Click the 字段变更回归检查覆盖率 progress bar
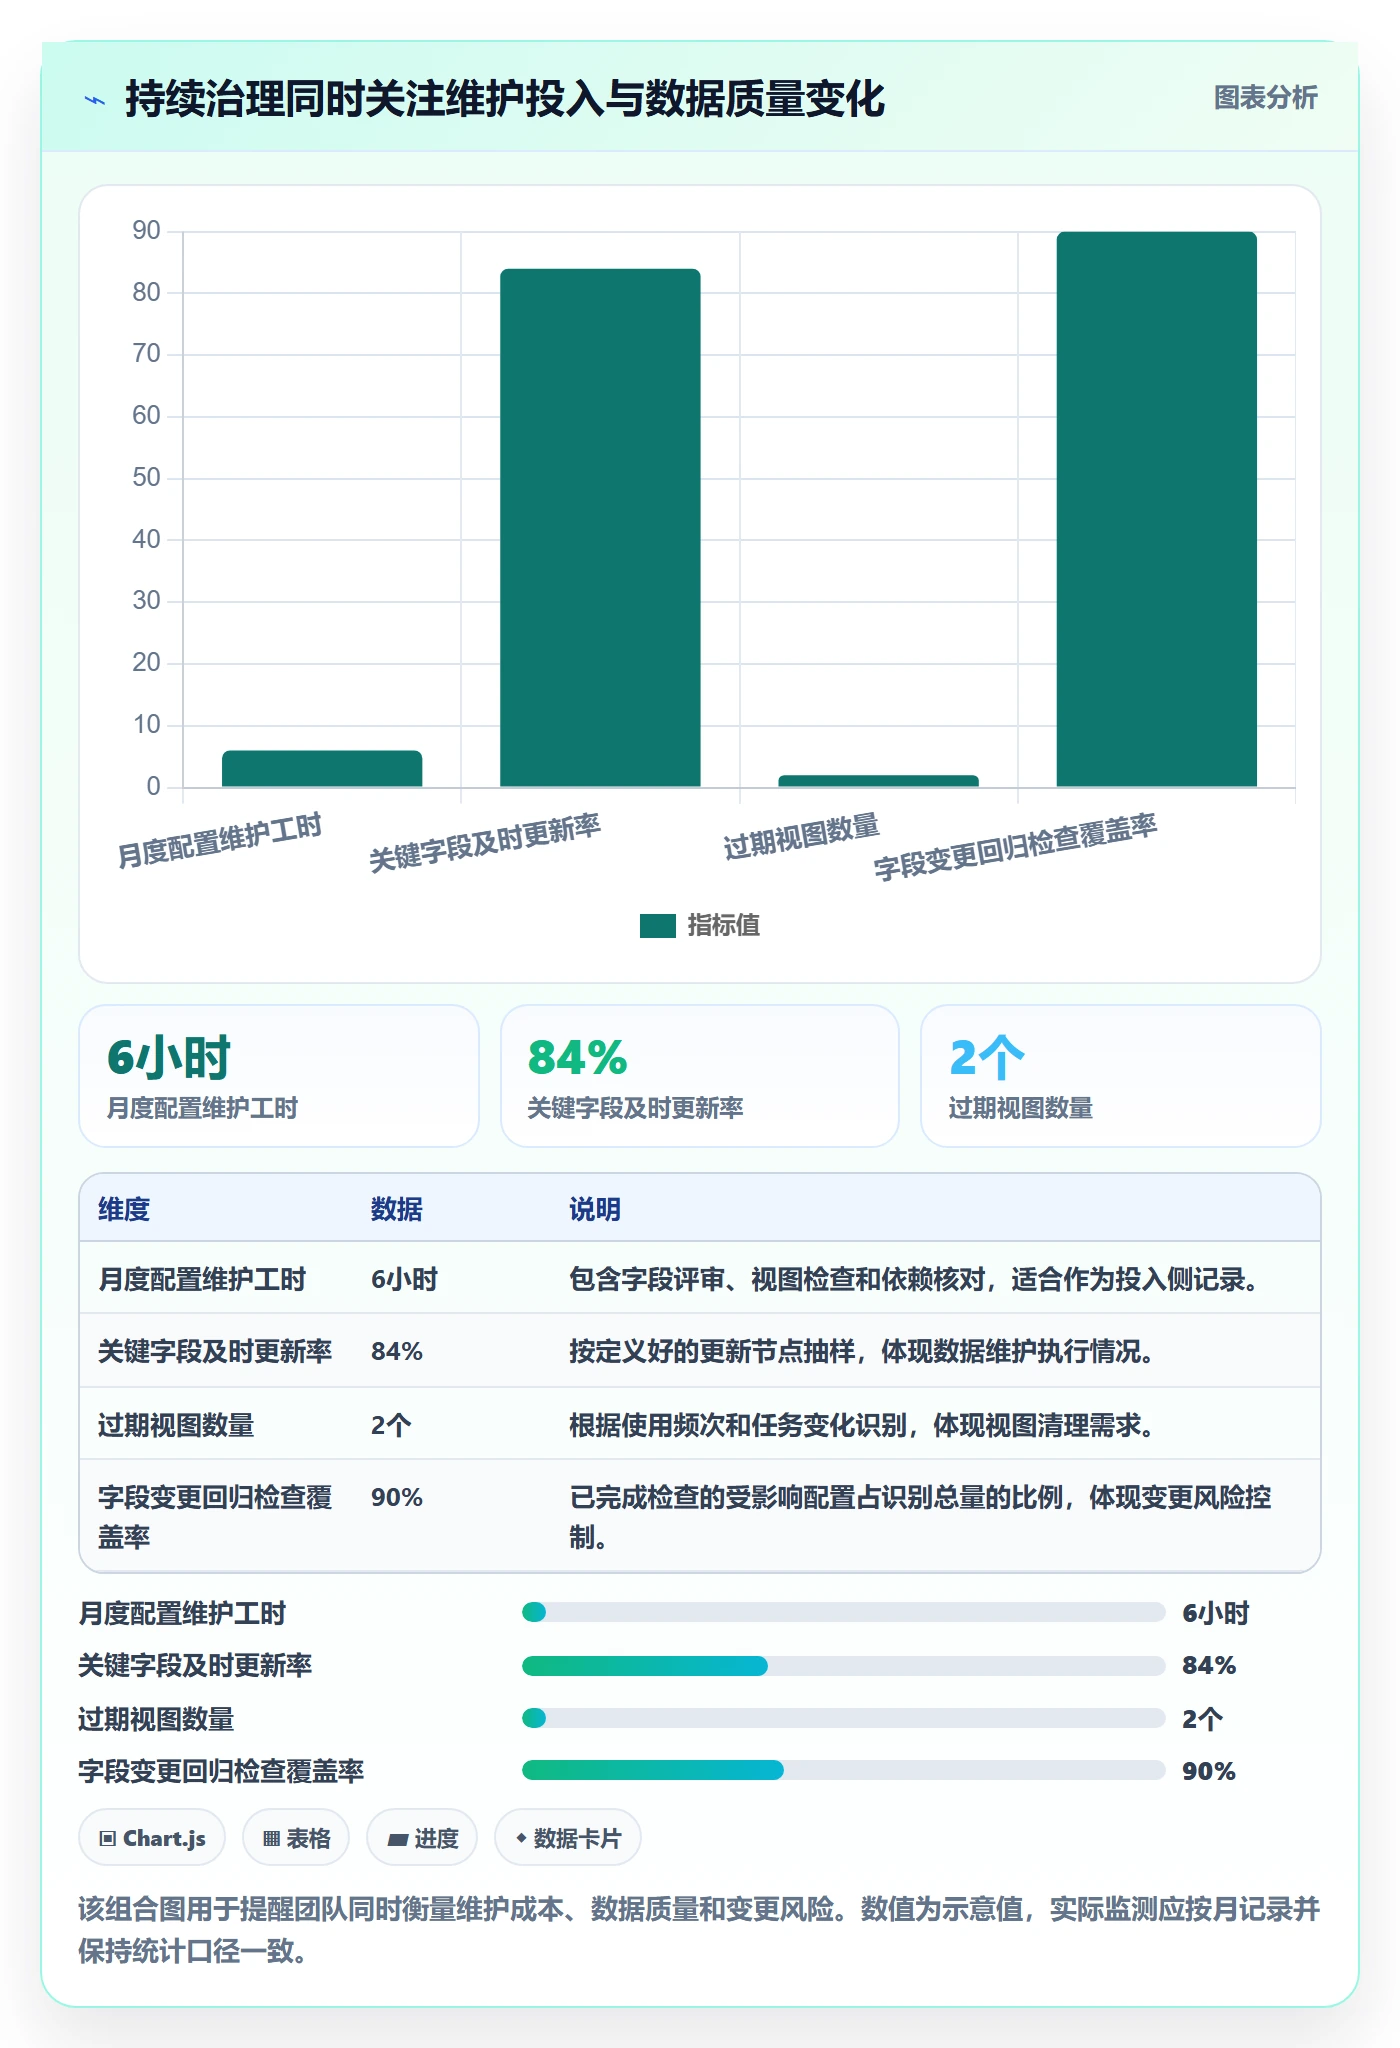 [843, 1770]
